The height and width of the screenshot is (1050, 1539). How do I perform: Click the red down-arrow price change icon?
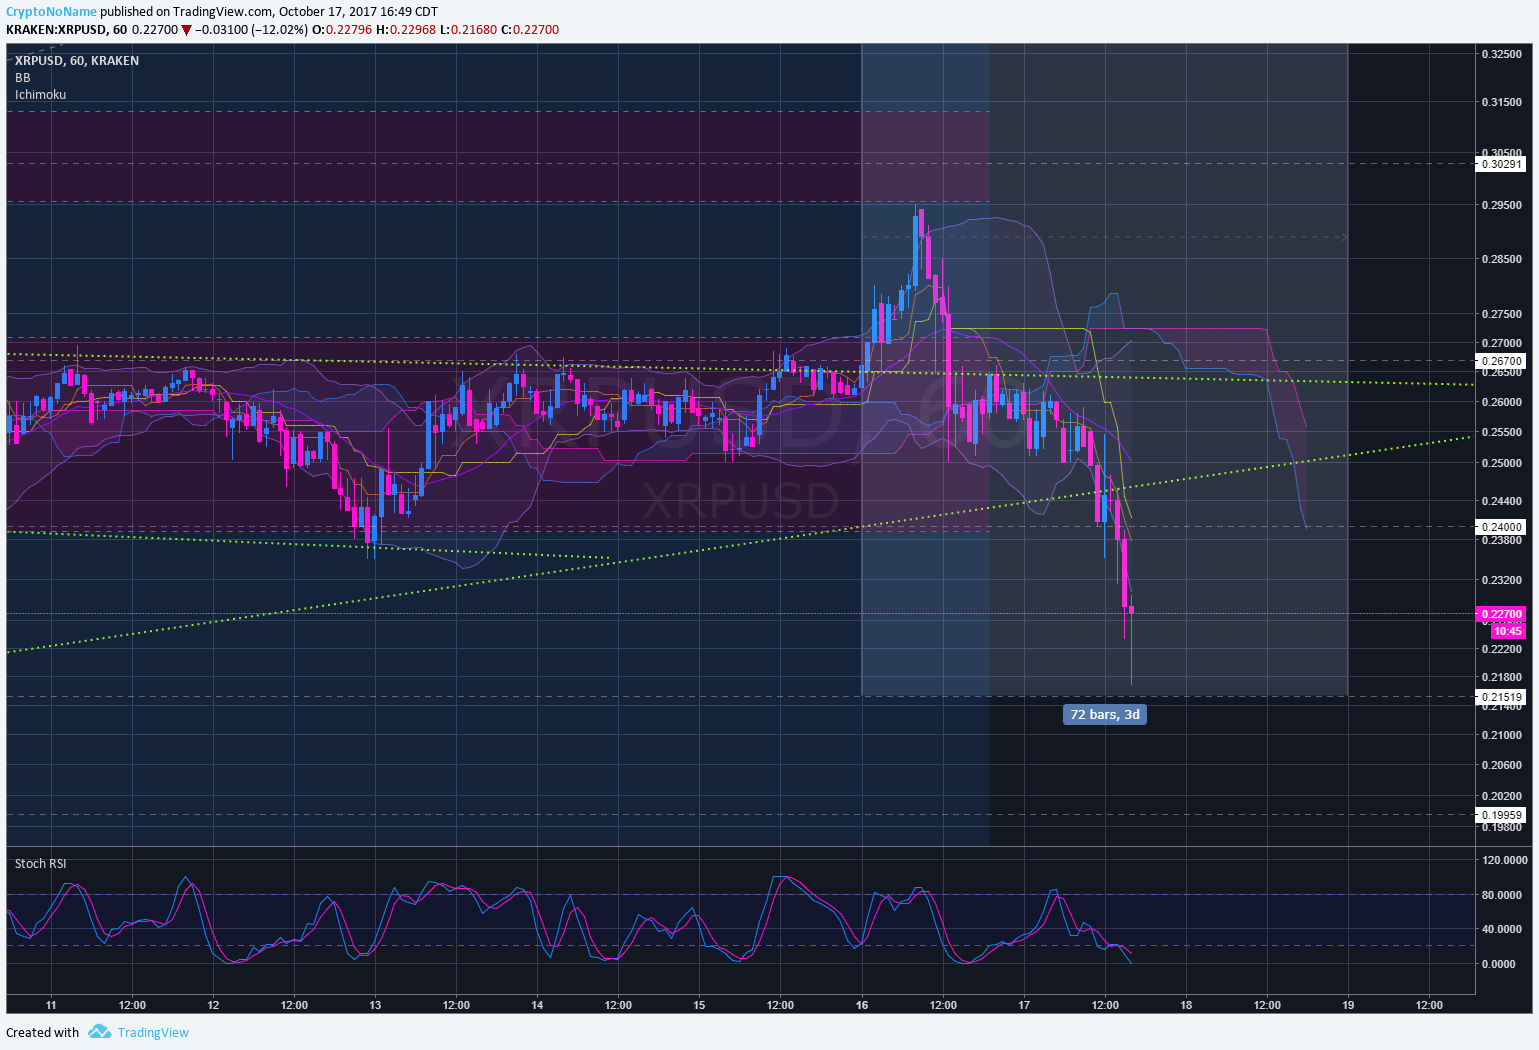186,30
